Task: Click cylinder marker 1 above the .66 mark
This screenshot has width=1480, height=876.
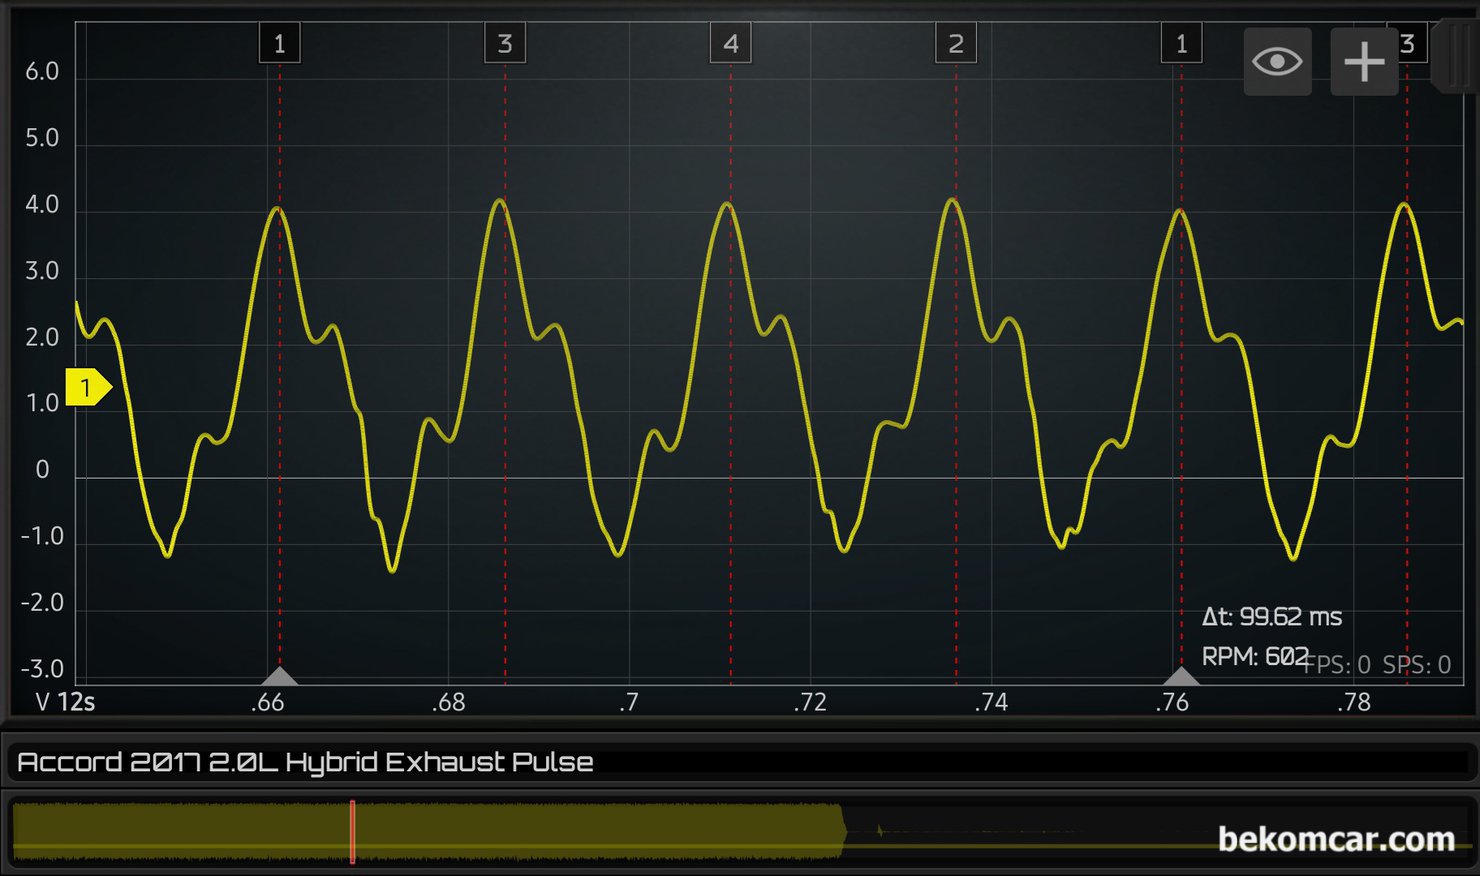Action: click(279, 44)
